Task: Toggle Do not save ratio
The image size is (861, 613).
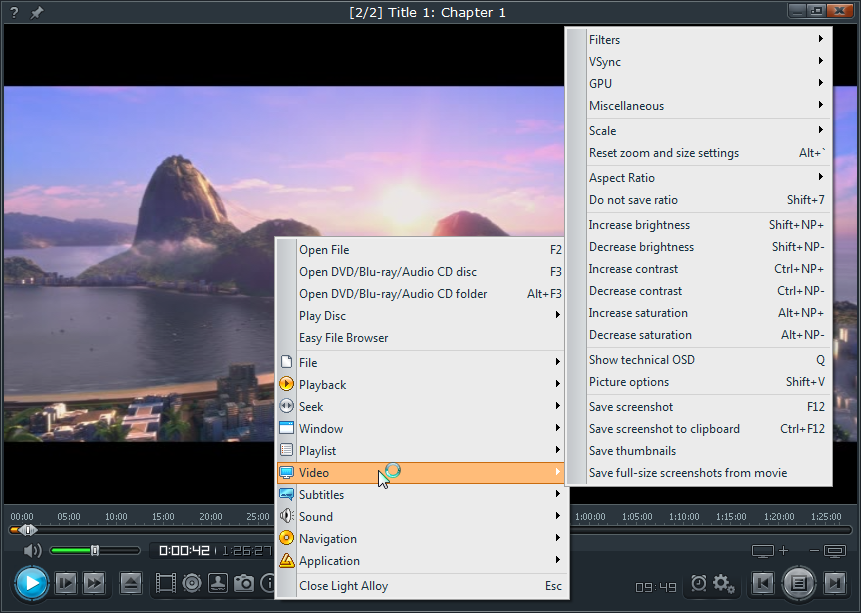Action: [699, 199]
